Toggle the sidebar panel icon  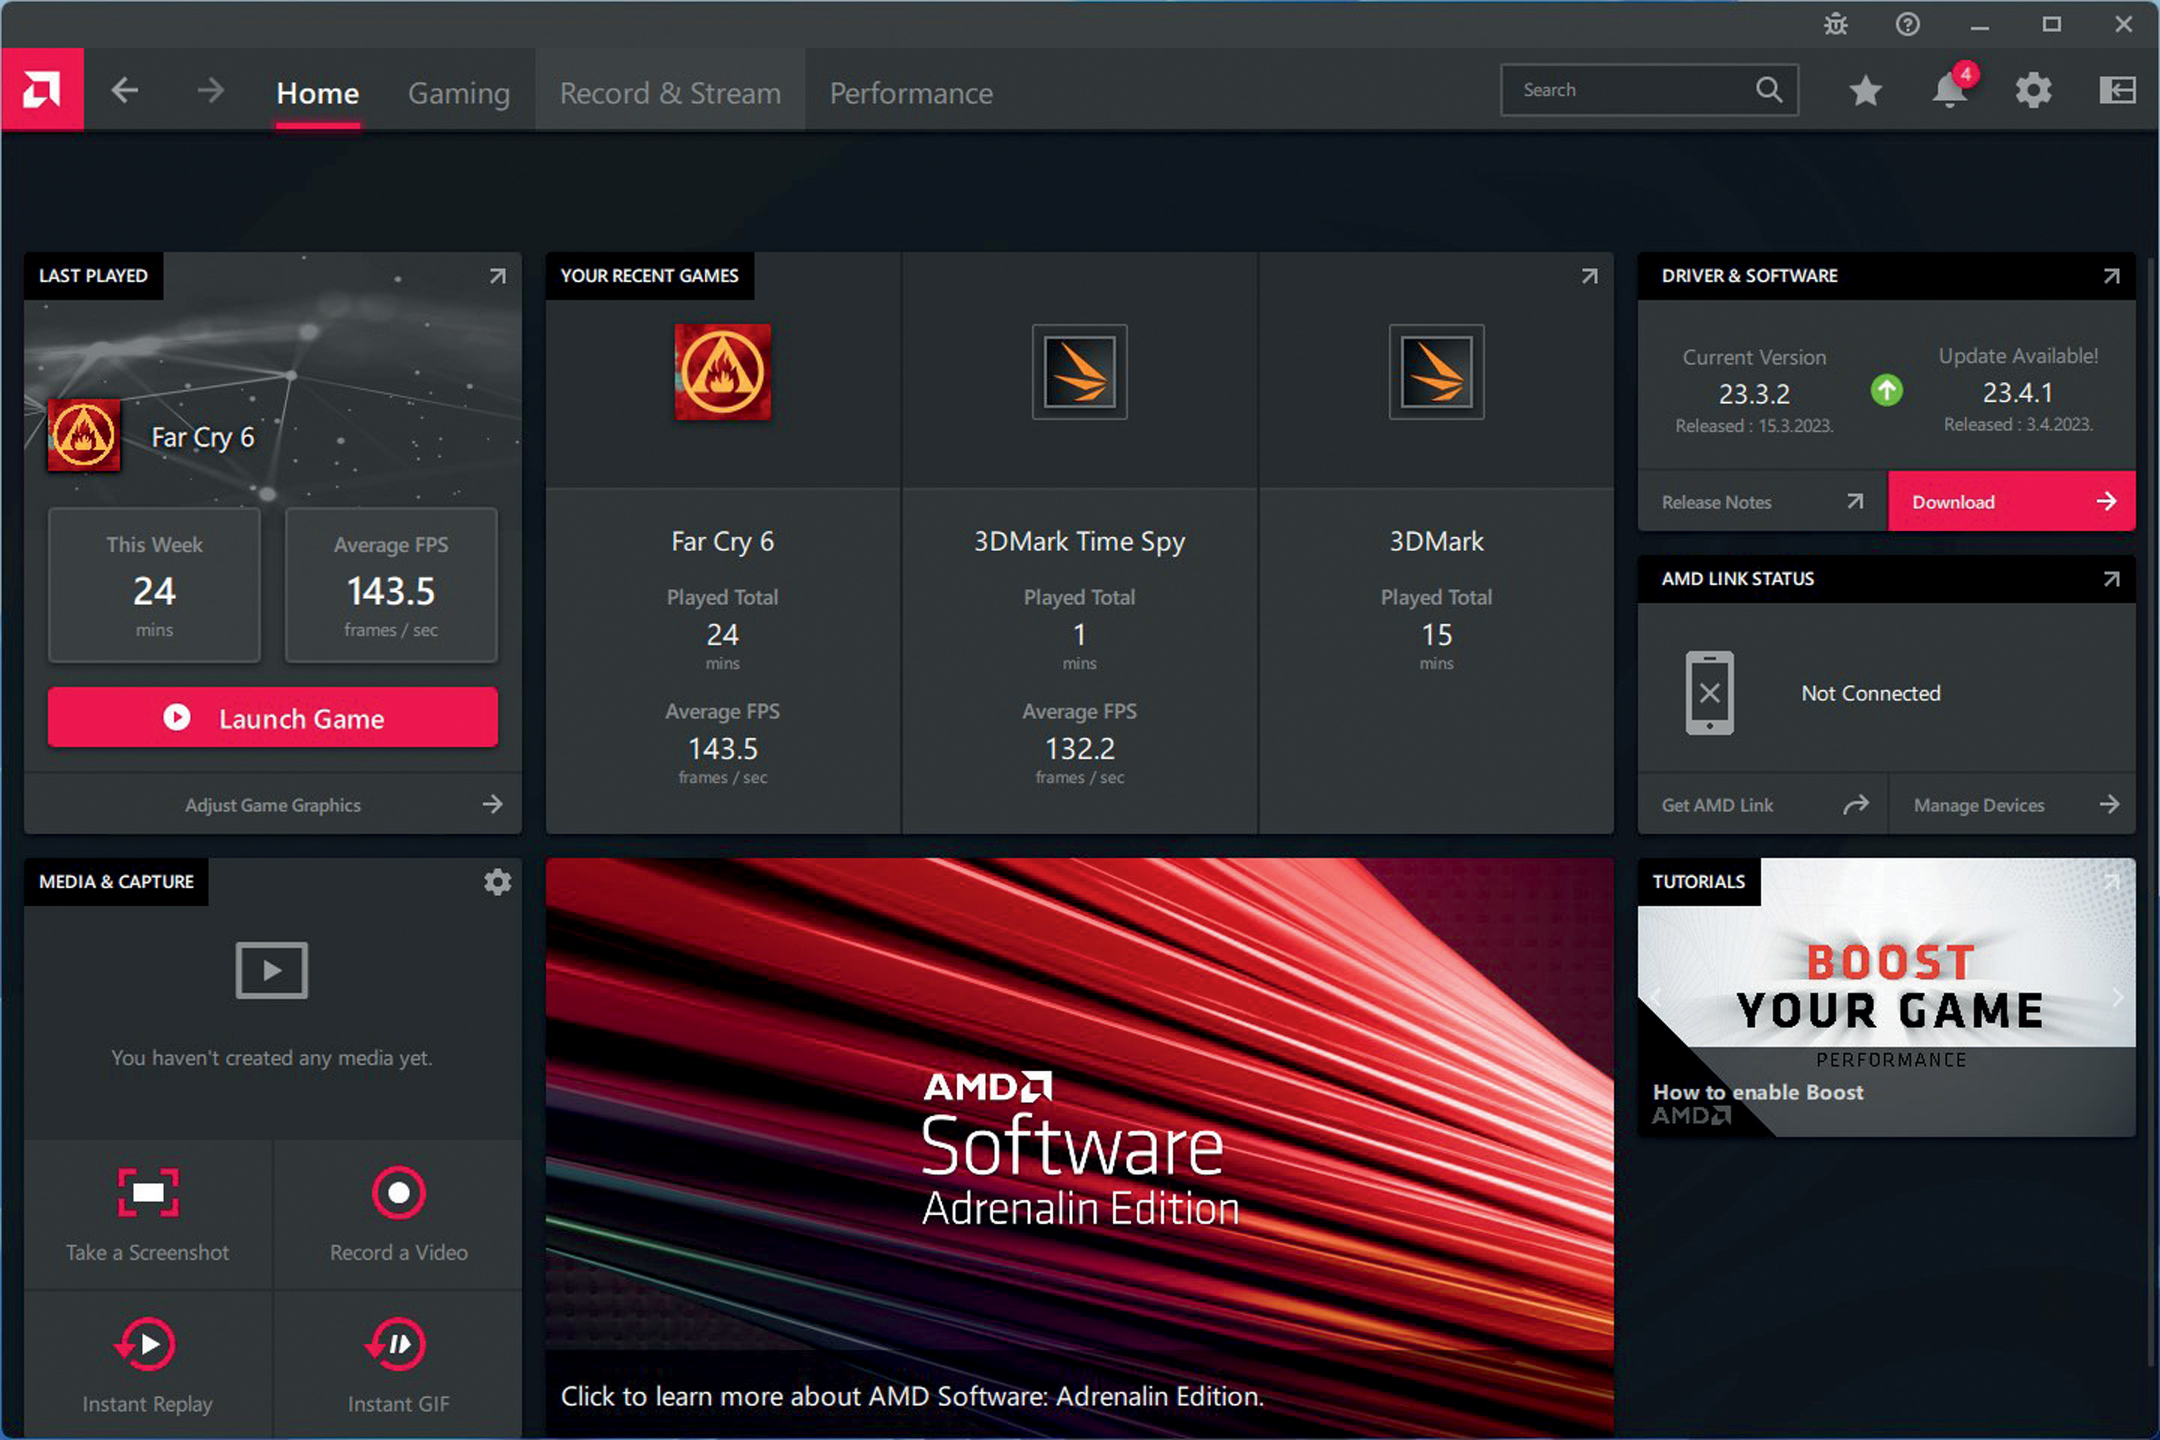coord(2117,91)
